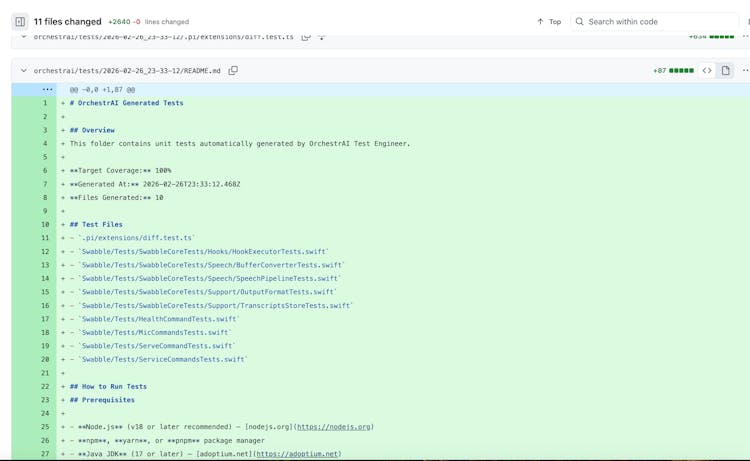This screenshot has height=461, width=750.
Task: Select line number 1 in README diff
Action: click(45, 103)
